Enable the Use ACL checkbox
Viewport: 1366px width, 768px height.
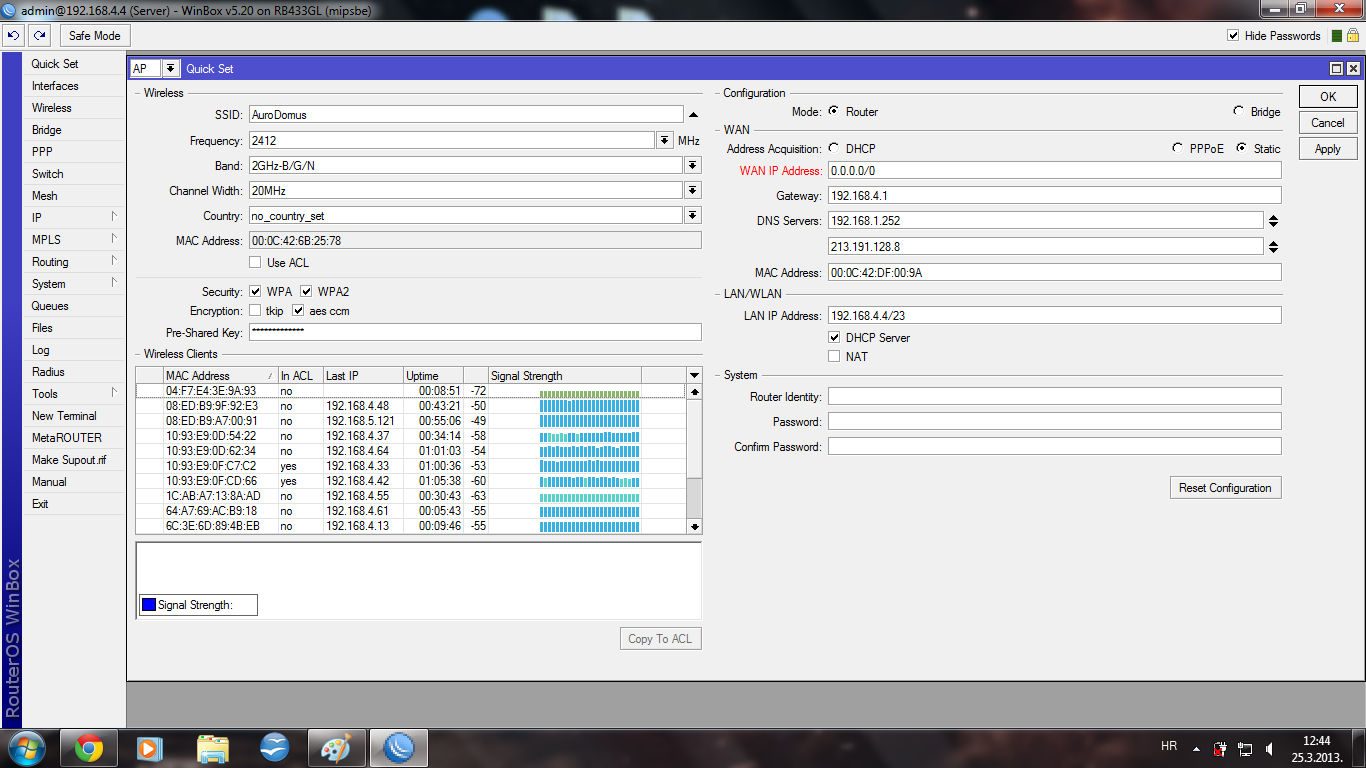coord(256,263)
